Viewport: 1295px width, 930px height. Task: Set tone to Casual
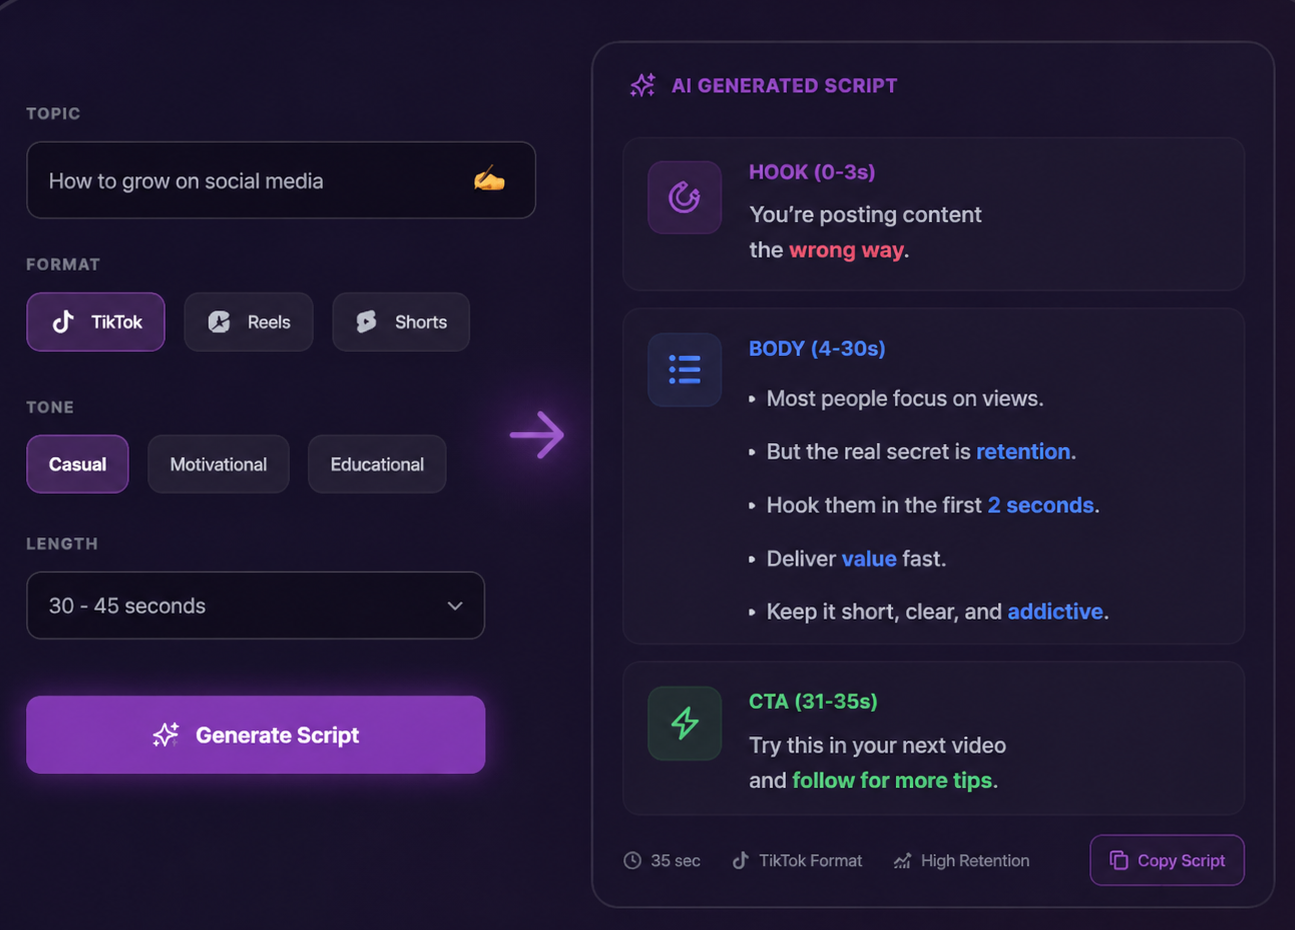pyautogui.click(x=77, y=464)
